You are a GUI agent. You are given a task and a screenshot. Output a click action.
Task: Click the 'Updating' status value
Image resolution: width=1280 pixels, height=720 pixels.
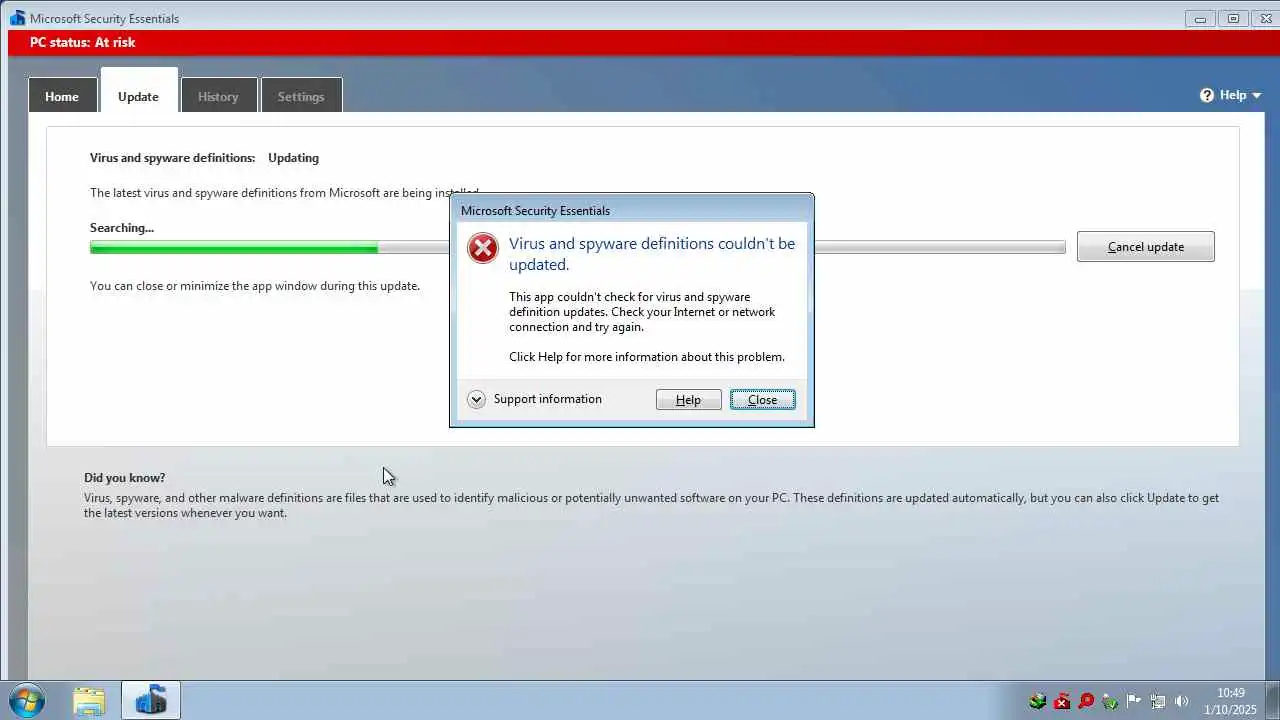(293, 158)
